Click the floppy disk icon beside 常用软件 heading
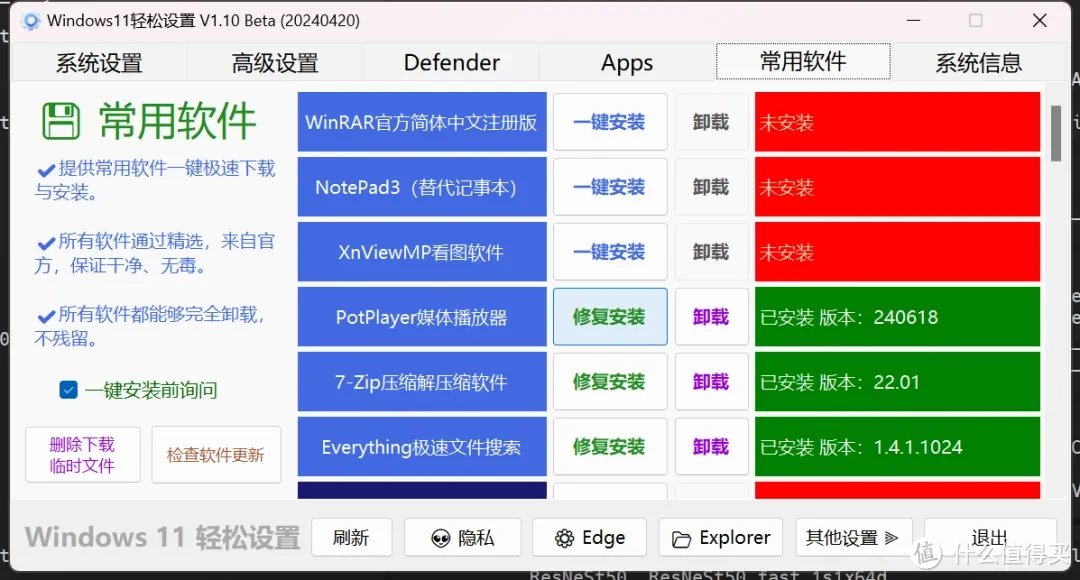 point(61,121)
